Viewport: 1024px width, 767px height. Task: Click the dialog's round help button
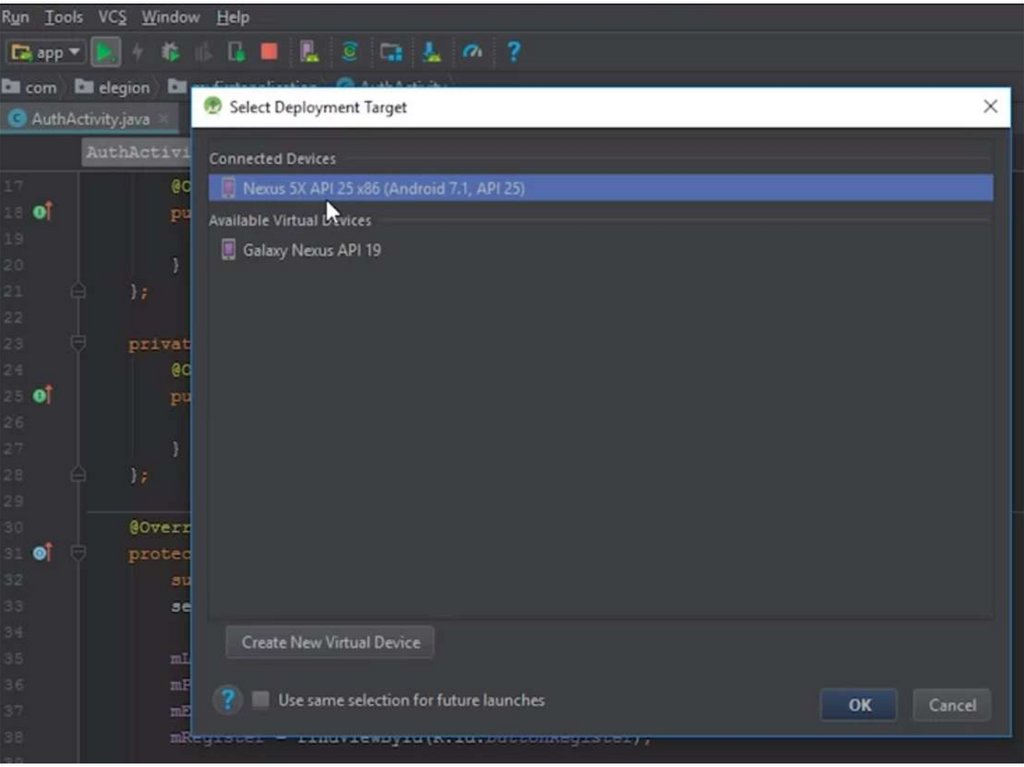[228, 700]
